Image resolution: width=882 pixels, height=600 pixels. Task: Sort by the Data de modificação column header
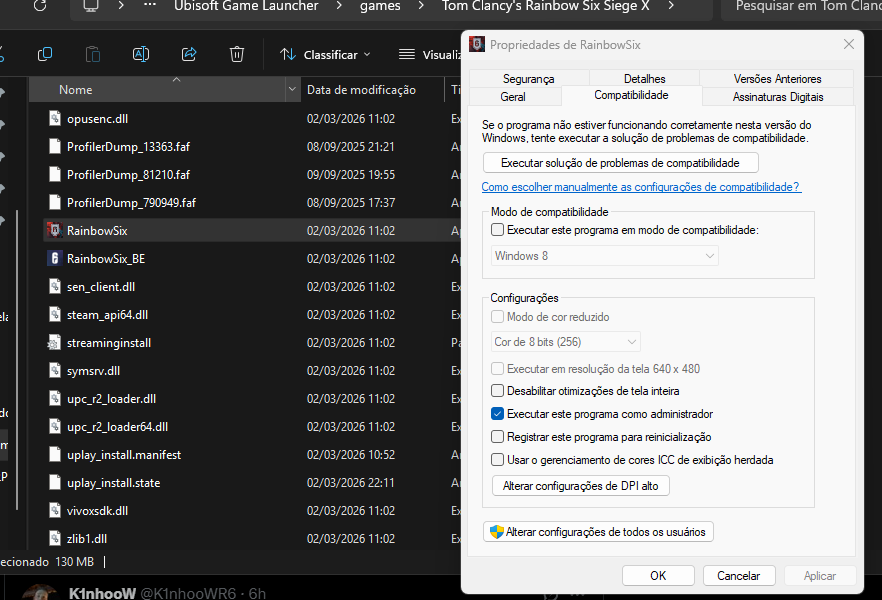(372, 89)
